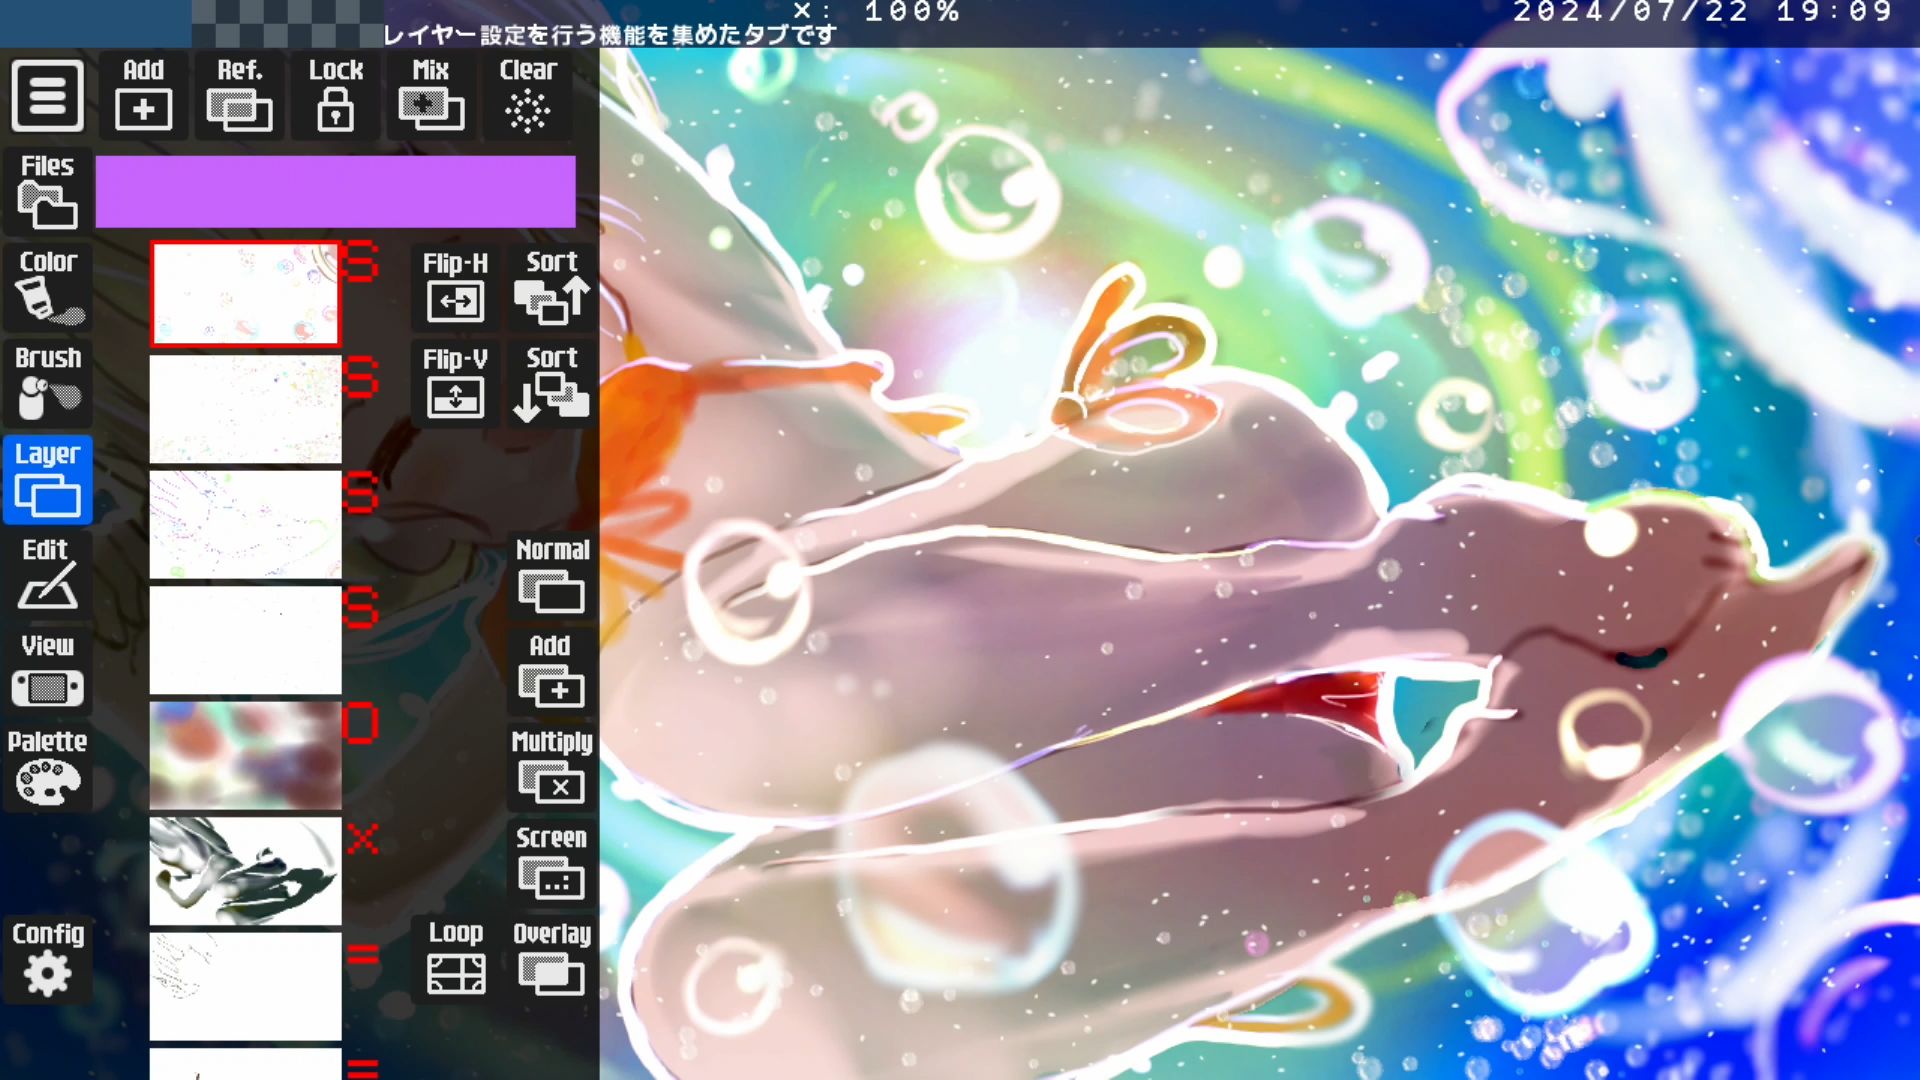Flip layer horizontally with Flip-H
Viewport: 1920px width, 1080px height.
click(455, 287)
